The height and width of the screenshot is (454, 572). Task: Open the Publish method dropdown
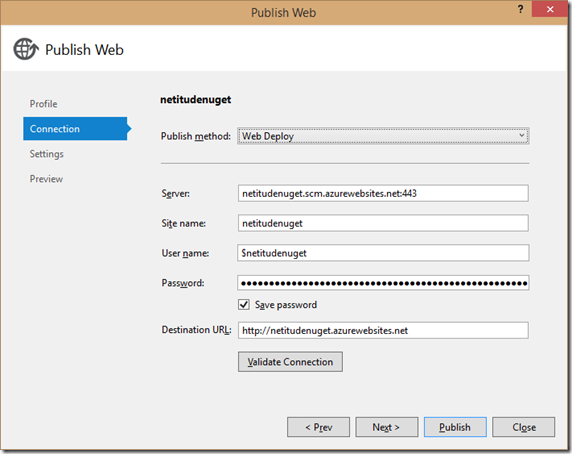(x=383, y=136)
